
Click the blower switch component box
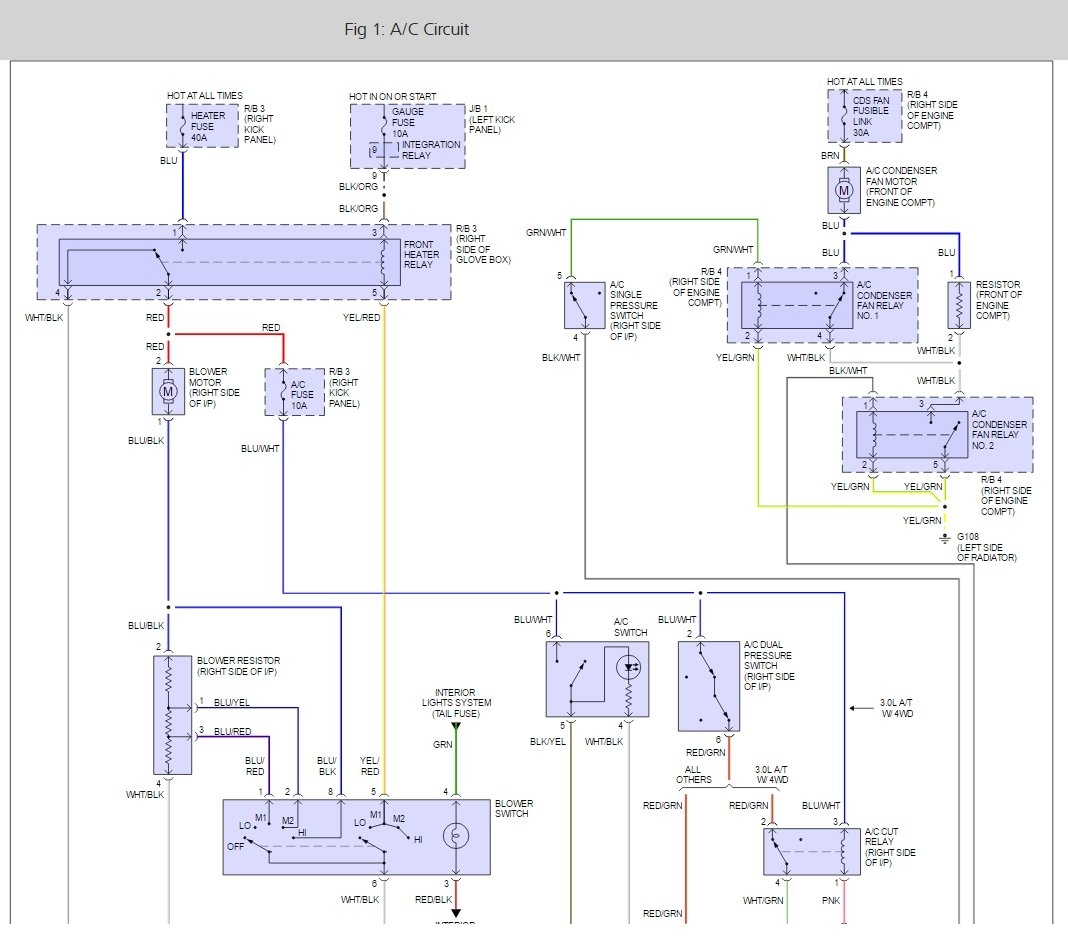pyautogui.click(x=356, y=837)
